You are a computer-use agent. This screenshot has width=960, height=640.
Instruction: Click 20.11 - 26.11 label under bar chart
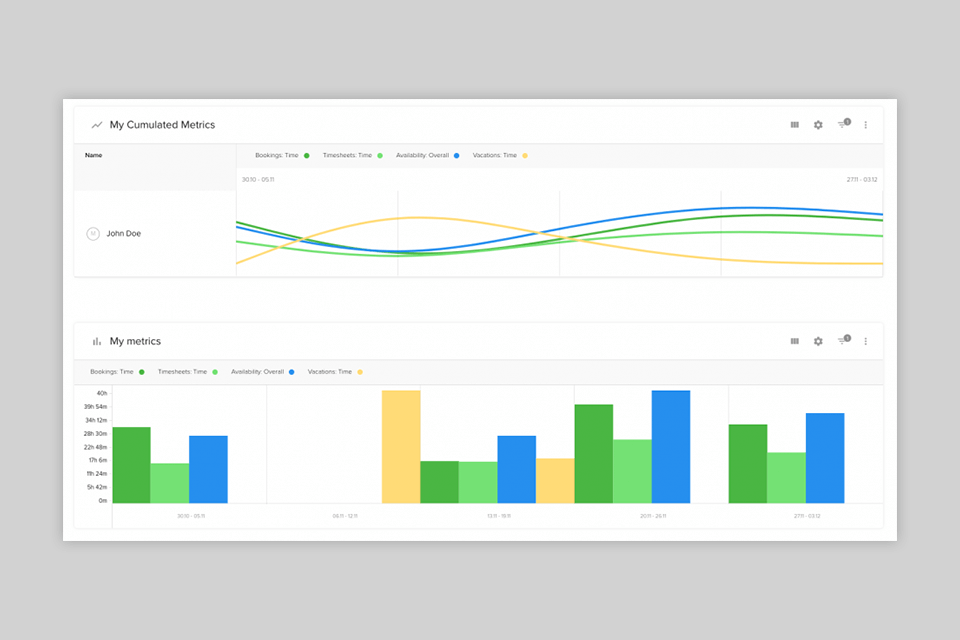click(x=653, y=516)
